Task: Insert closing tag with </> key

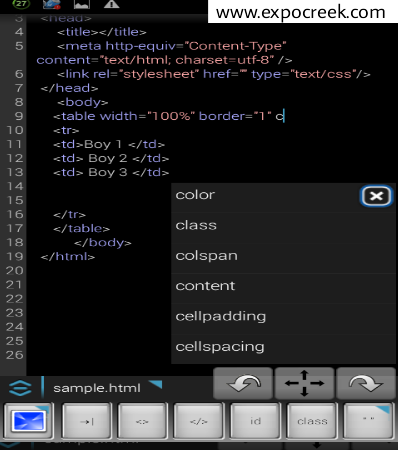Action: click(198, 421)
